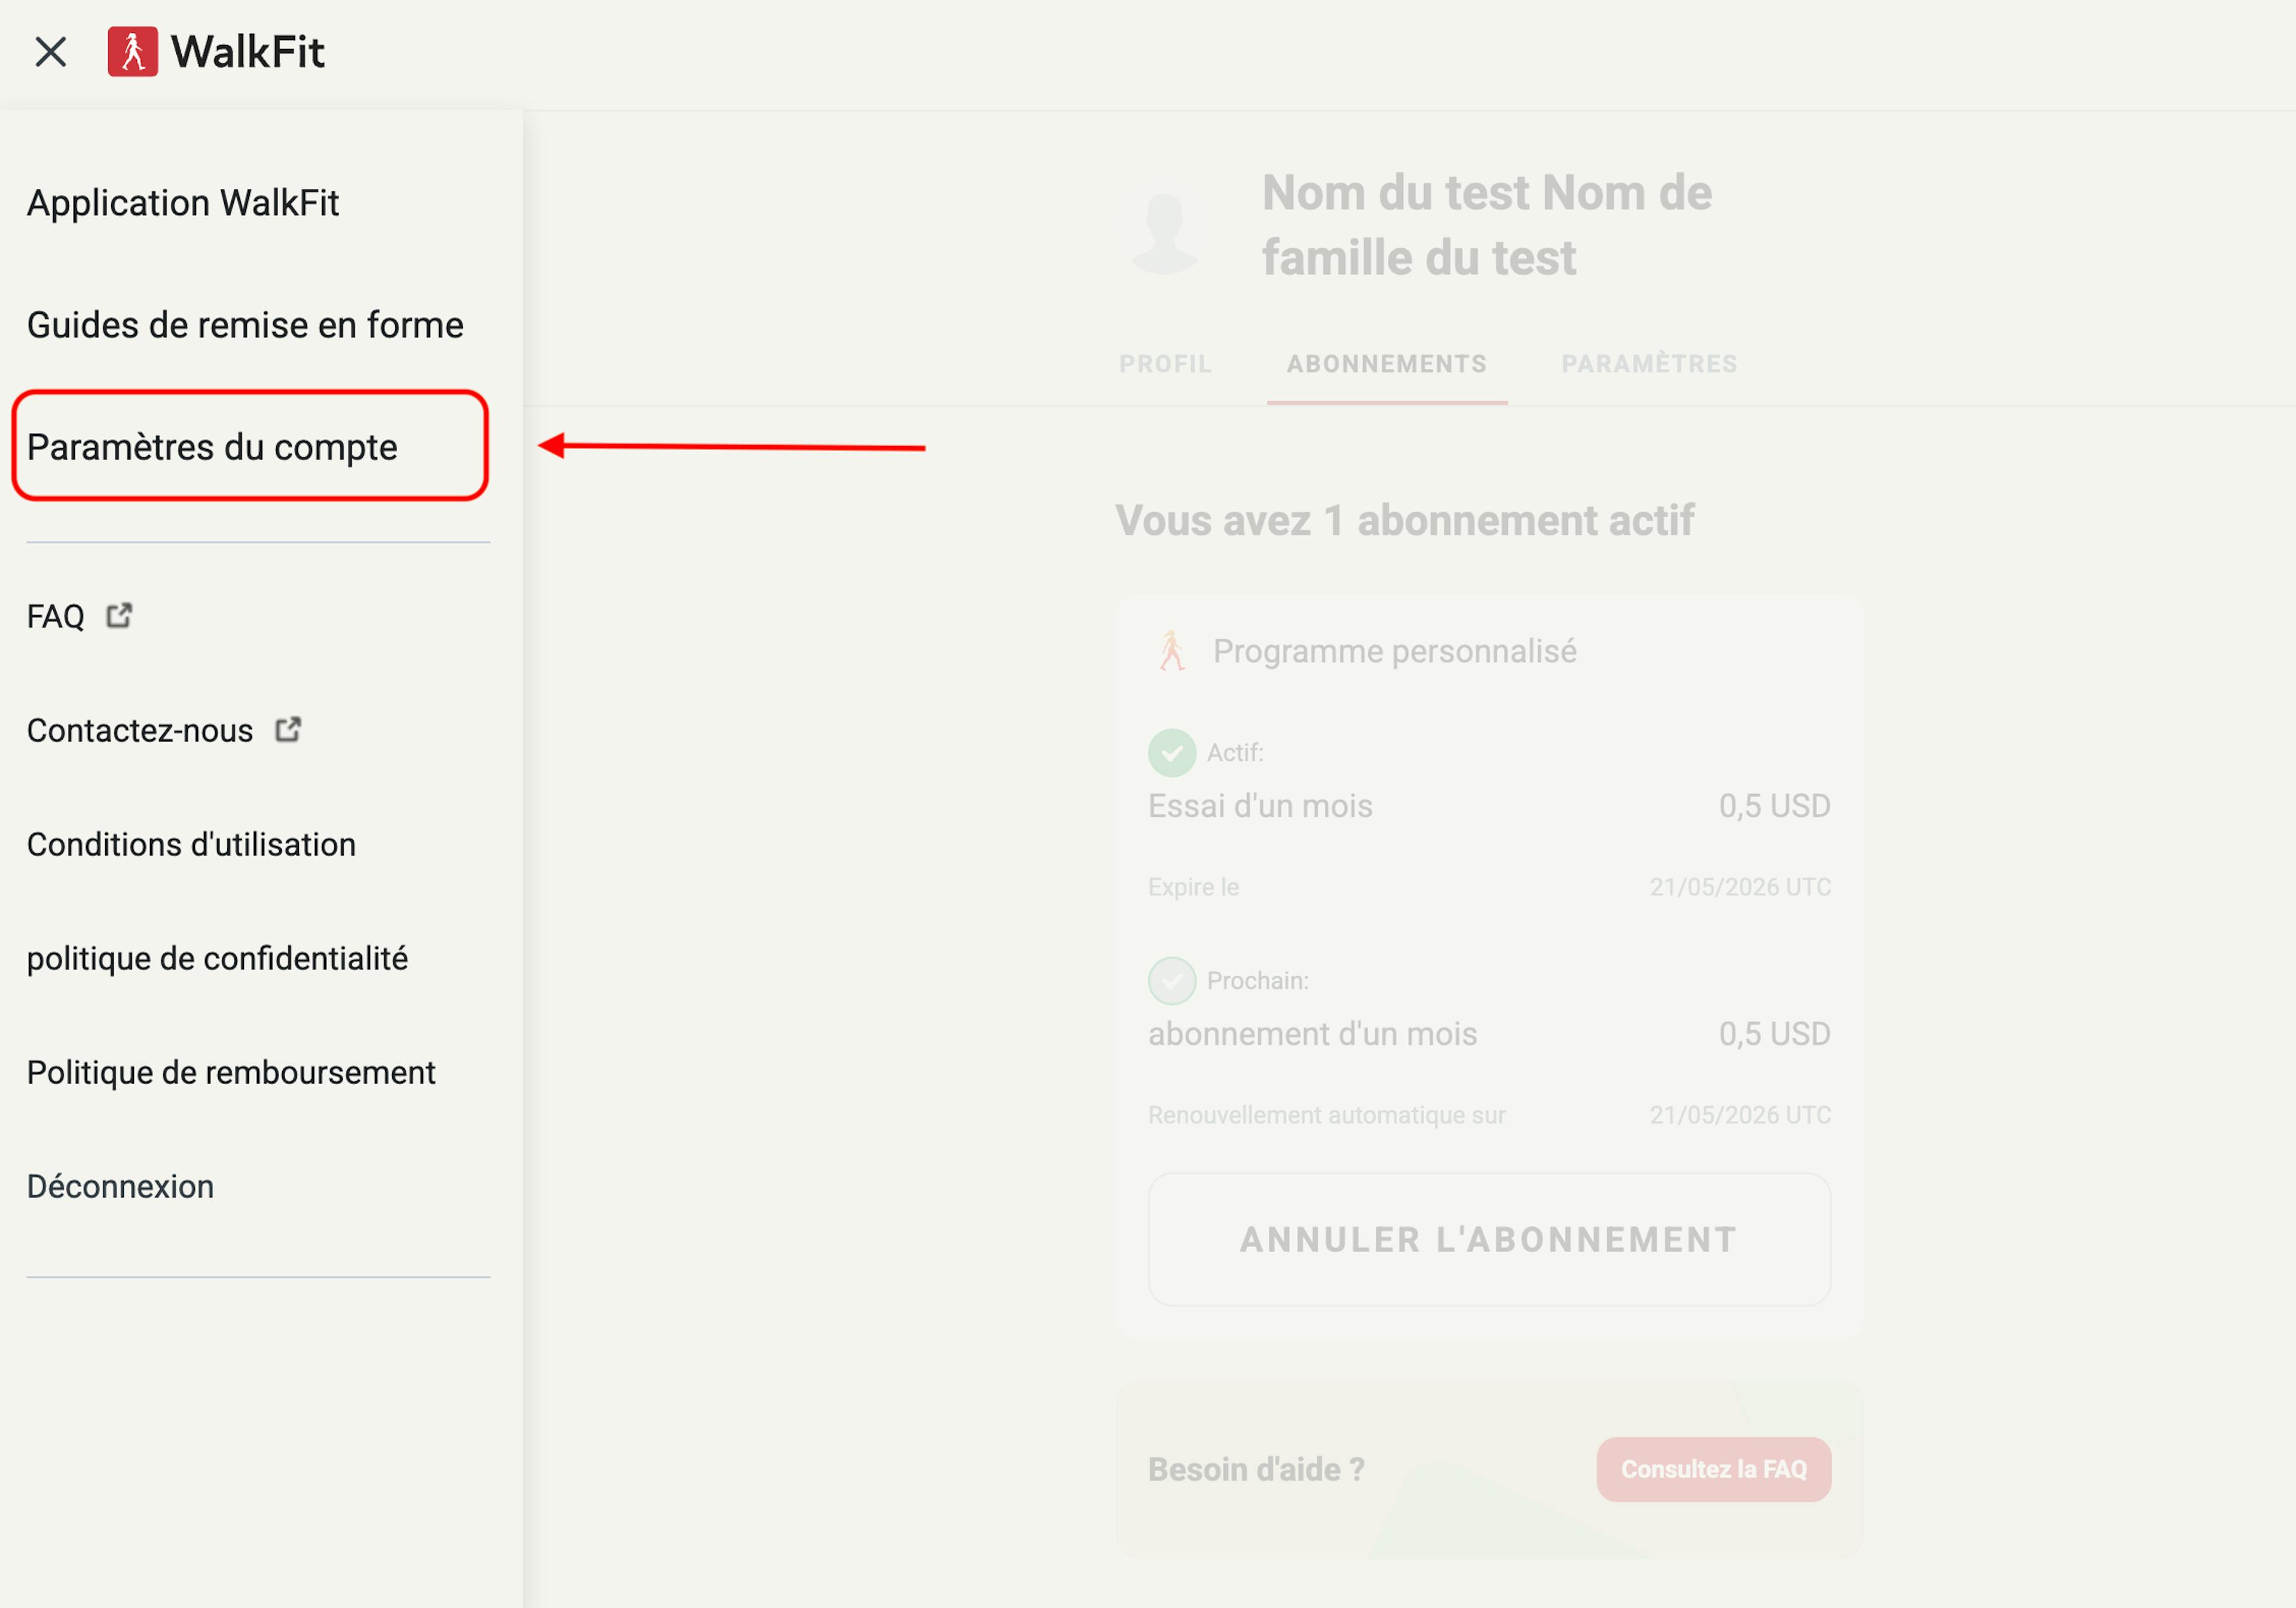Log out using Déconnexion
This screenshot has height=1608, width=2296.
tap(120, 1187)
